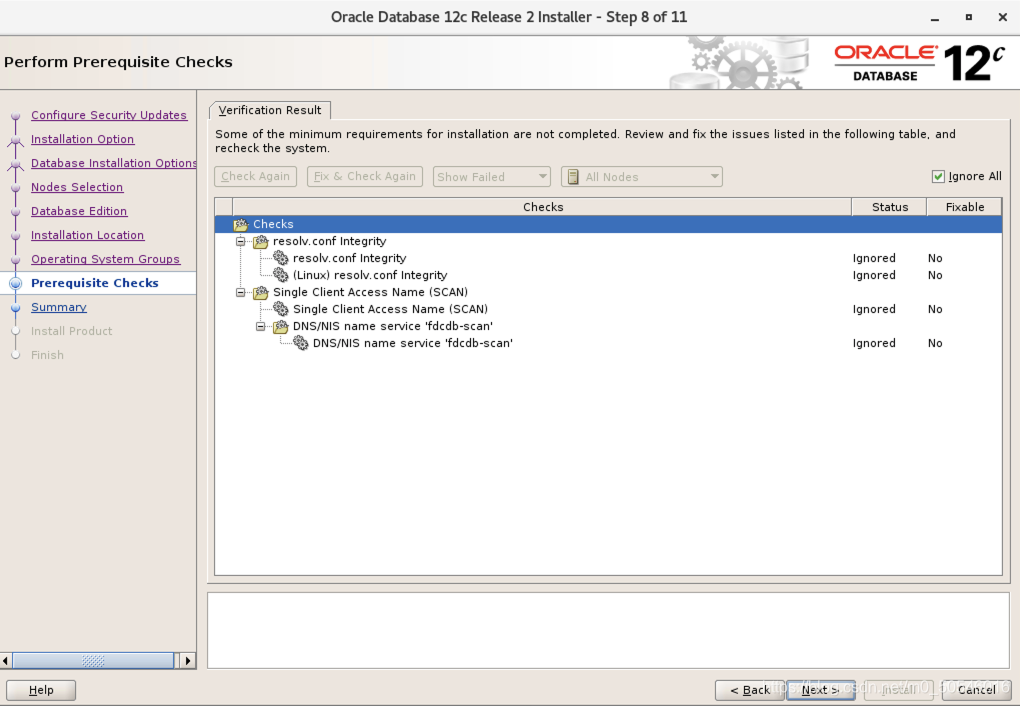Viewport: 1020px width, 706px height.
Task: Click gear icon beside DNS/NIS name service leaf
Action: [301, 343]
